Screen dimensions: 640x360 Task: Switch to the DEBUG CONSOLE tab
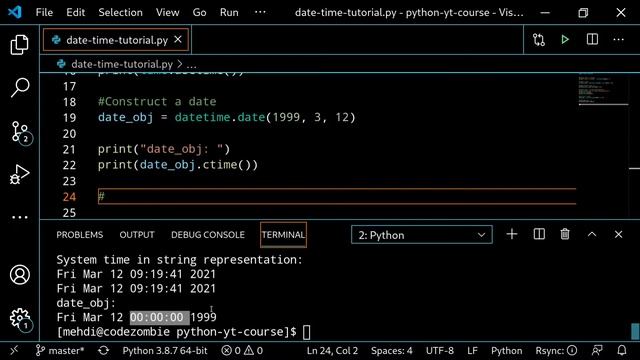[208, 235]
